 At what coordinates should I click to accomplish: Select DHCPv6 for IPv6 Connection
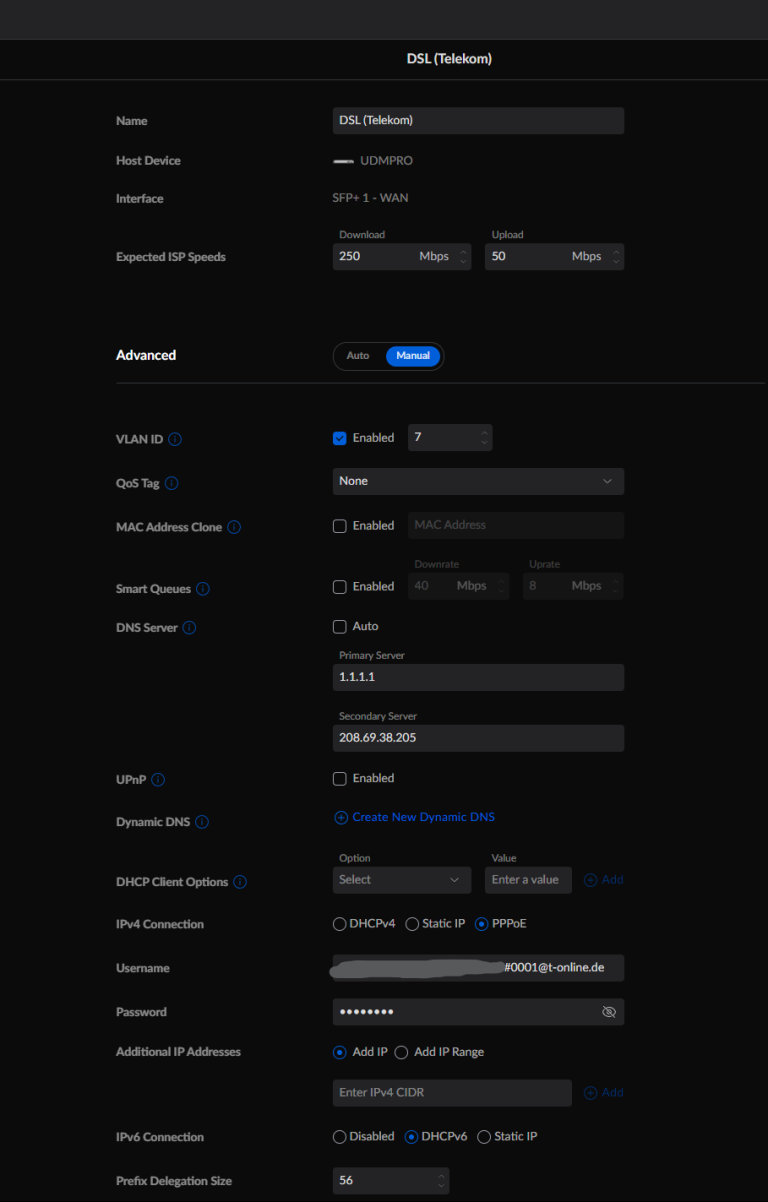[x=411, y=1137]
